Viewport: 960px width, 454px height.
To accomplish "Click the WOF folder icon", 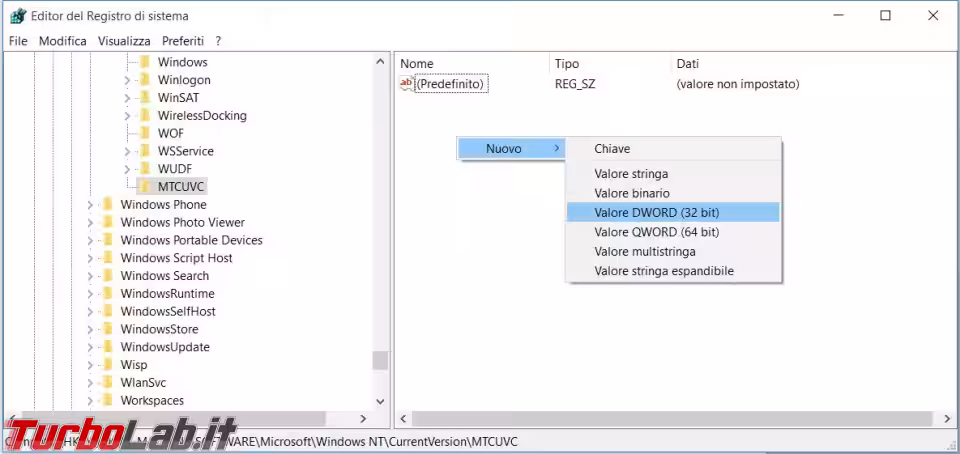I will [x=145, y=133].
